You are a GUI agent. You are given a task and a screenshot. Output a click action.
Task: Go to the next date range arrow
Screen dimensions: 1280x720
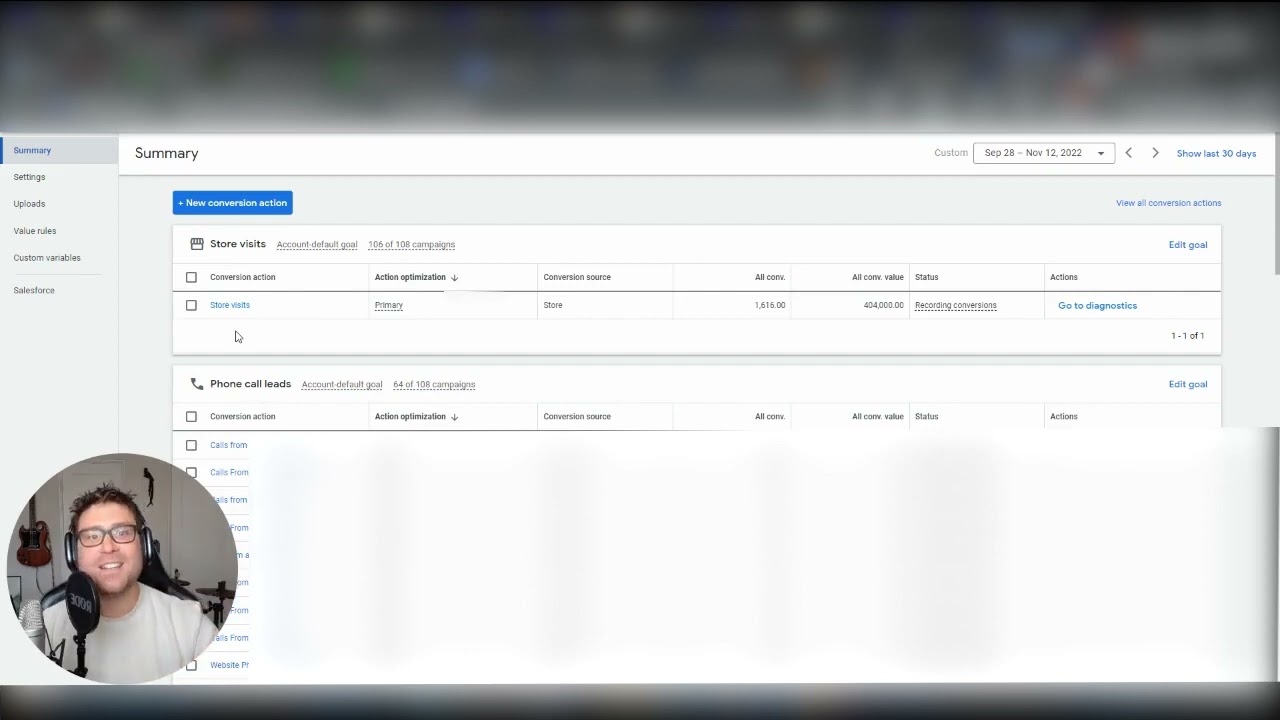pyautogui.click(x=1155, y=153)
